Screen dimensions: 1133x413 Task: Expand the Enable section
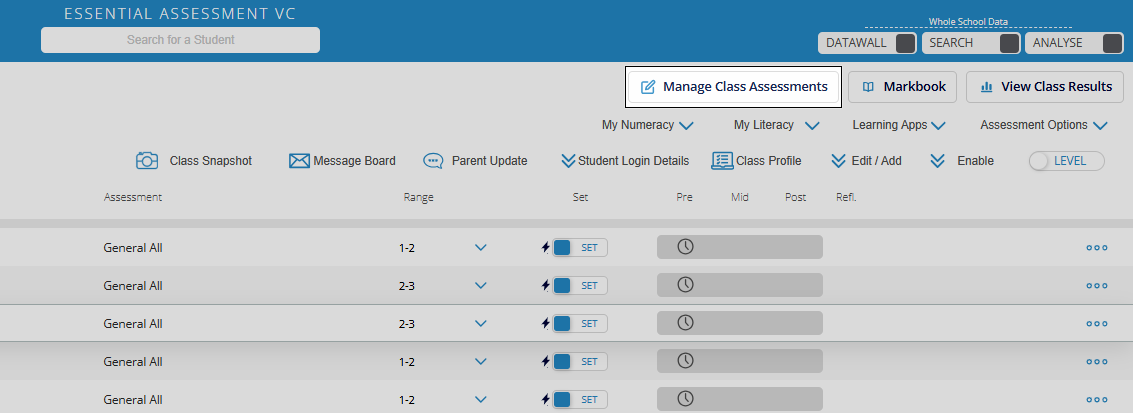962,161
